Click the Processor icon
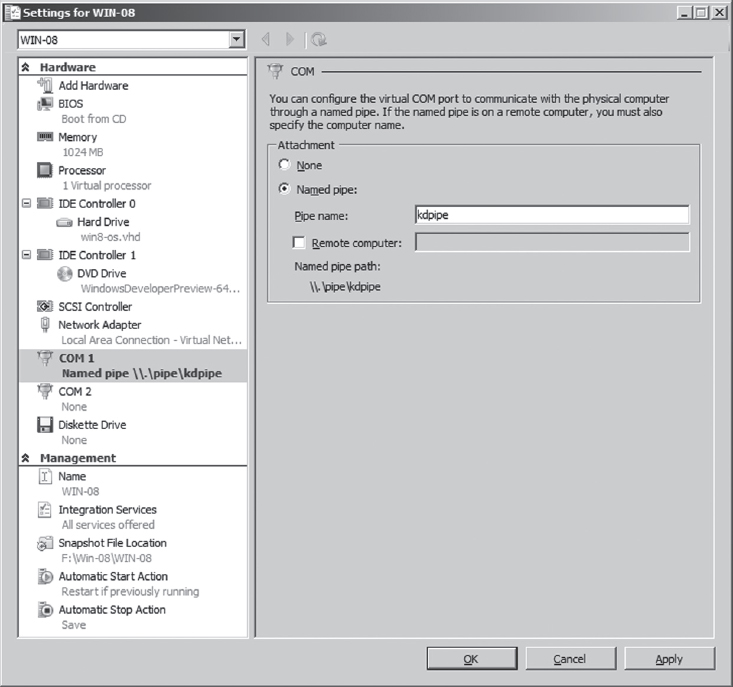 pos(45,170)
